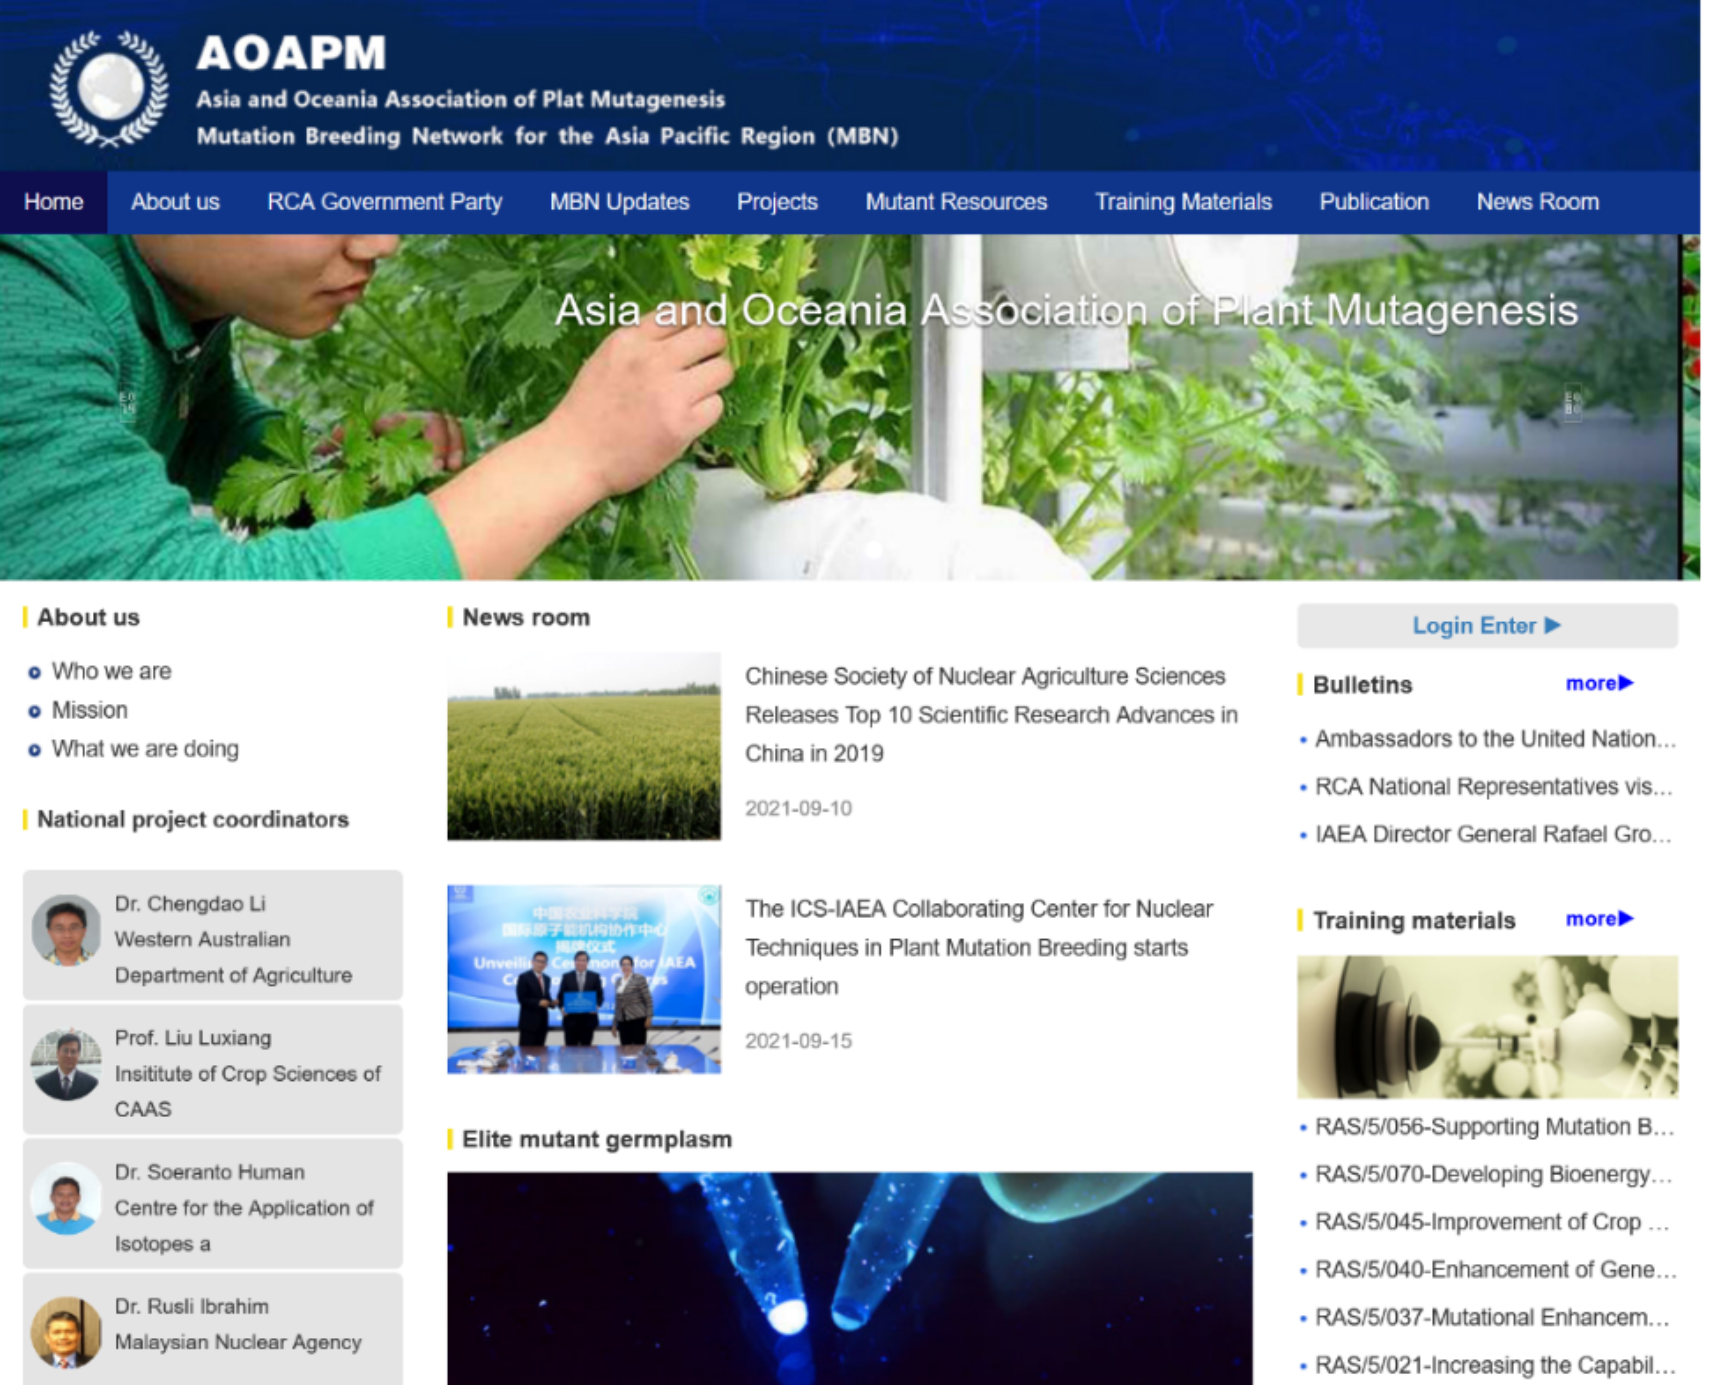This screenshot has height=1386, width=1725.
Task: Select the Training Materials nav tab
Action: coord(1182,202)
